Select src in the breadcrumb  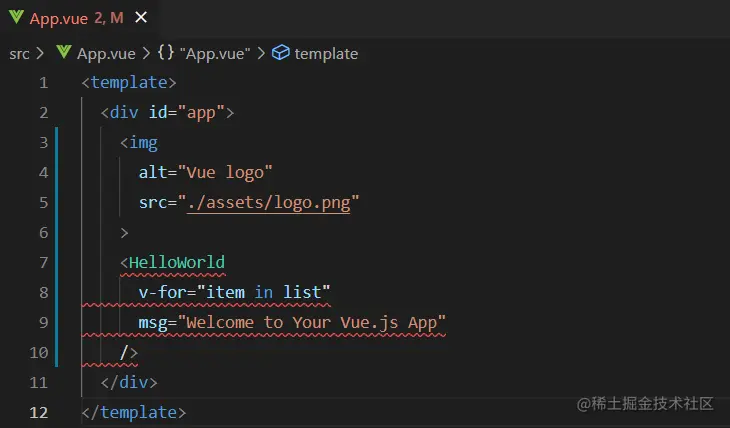click(x=20, y=54)
